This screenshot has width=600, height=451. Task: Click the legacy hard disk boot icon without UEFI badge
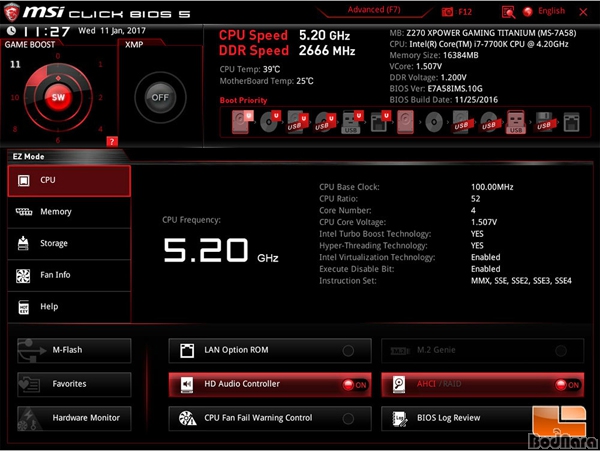[x=405, y=122]
